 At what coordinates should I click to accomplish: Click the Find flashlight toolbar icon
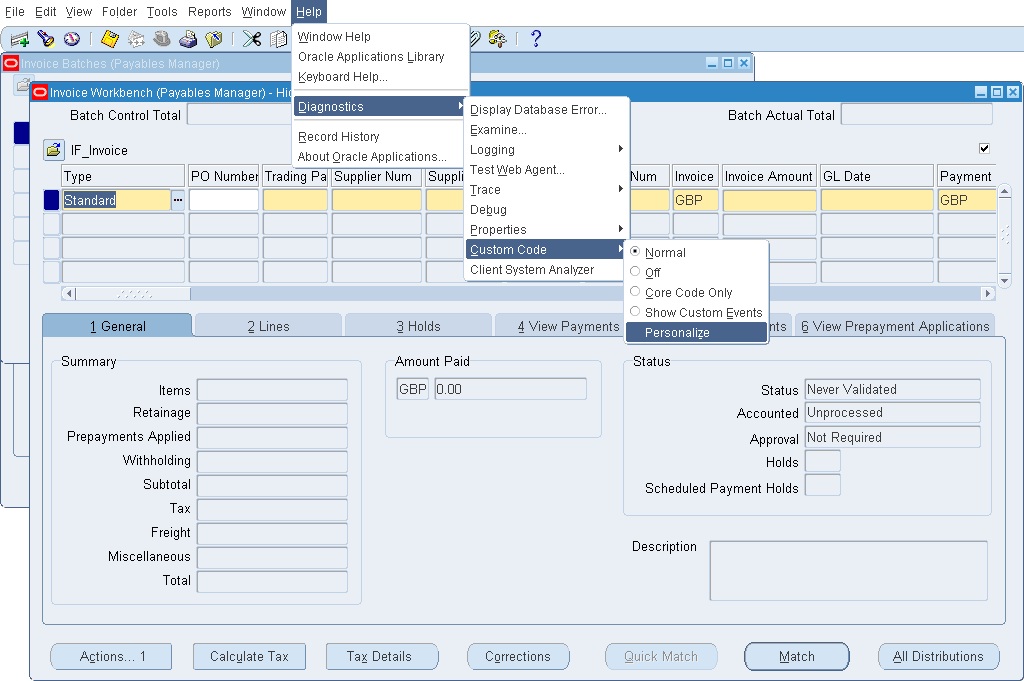pos(46,39)
